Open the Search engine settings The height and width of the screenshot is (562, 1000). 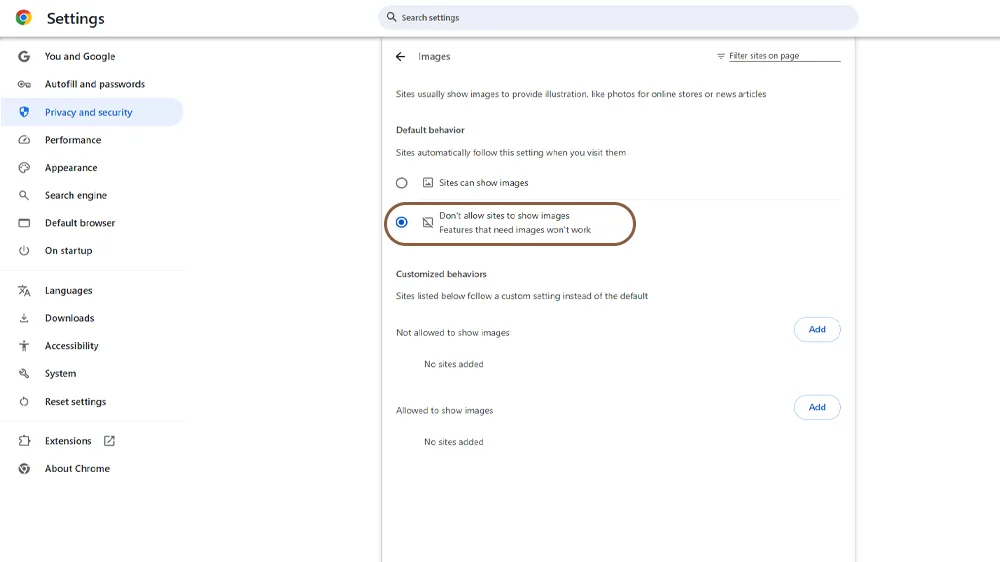75,196
